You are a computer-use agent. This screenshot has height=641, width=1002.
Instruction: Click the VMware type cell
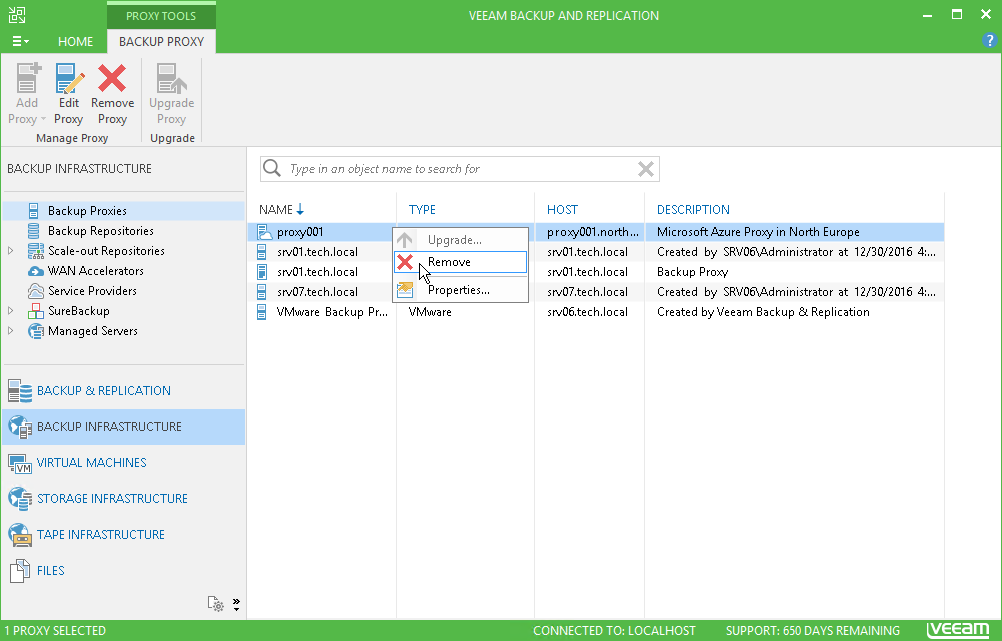coord(430,312)
